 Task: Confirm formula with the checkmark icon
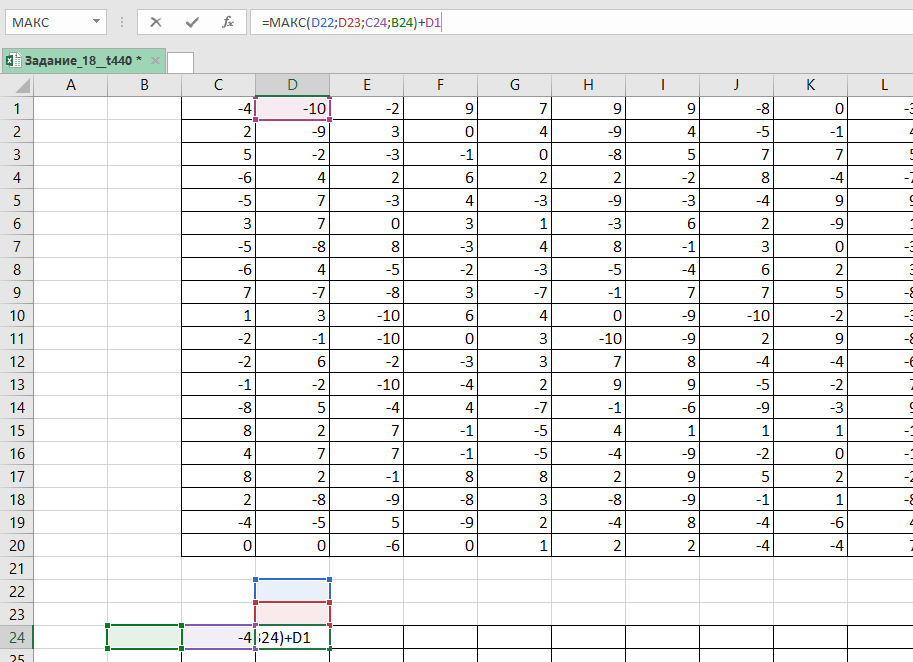tap(191, 21)
